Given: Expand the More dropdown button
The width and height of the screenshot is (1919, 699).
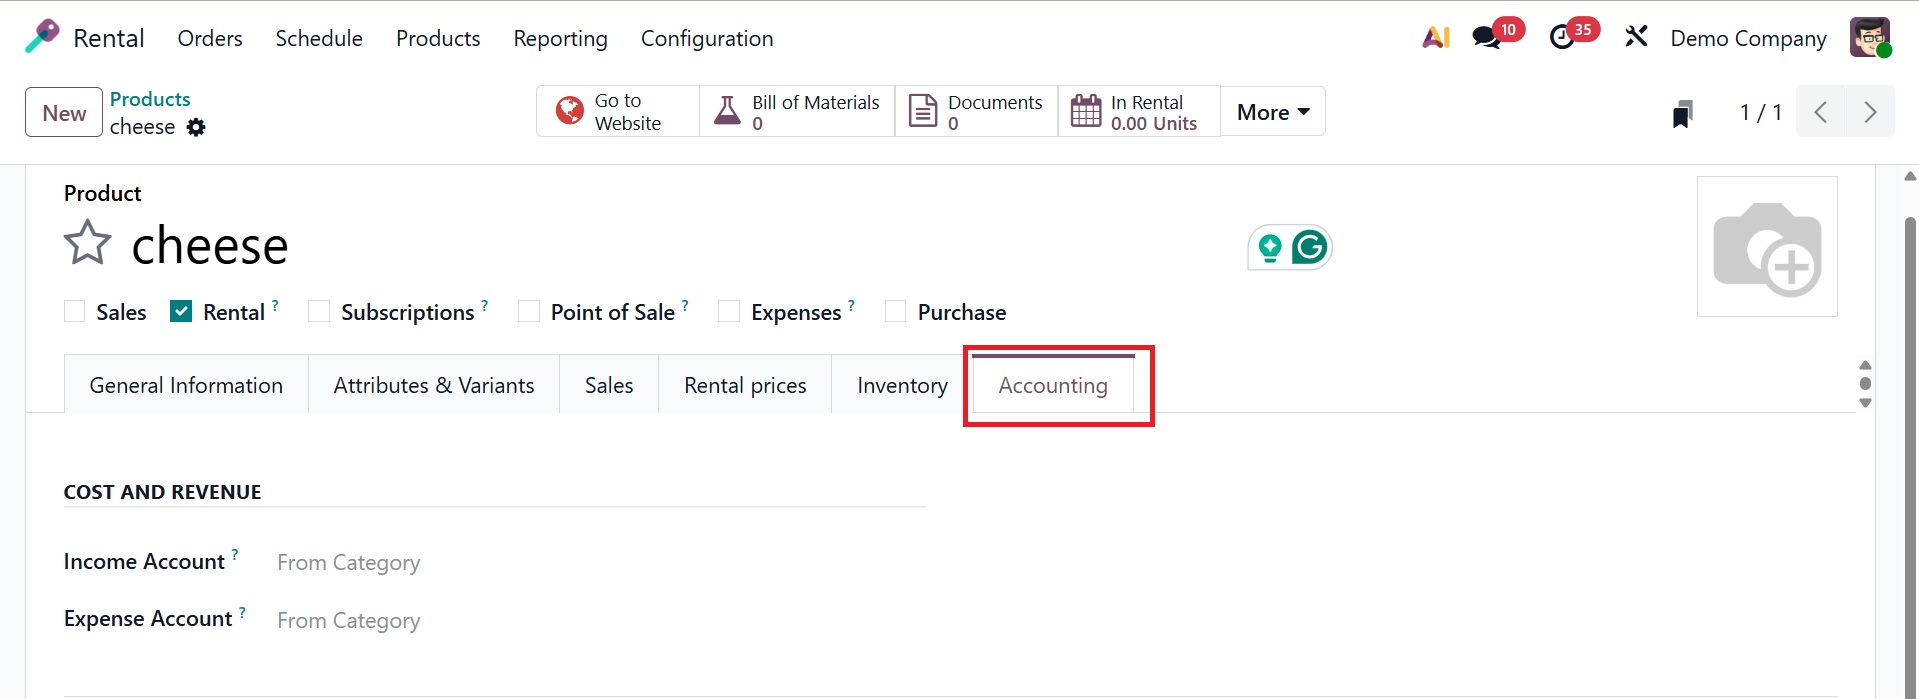Looking at the screenshot, I should [x=1272, y=112].
